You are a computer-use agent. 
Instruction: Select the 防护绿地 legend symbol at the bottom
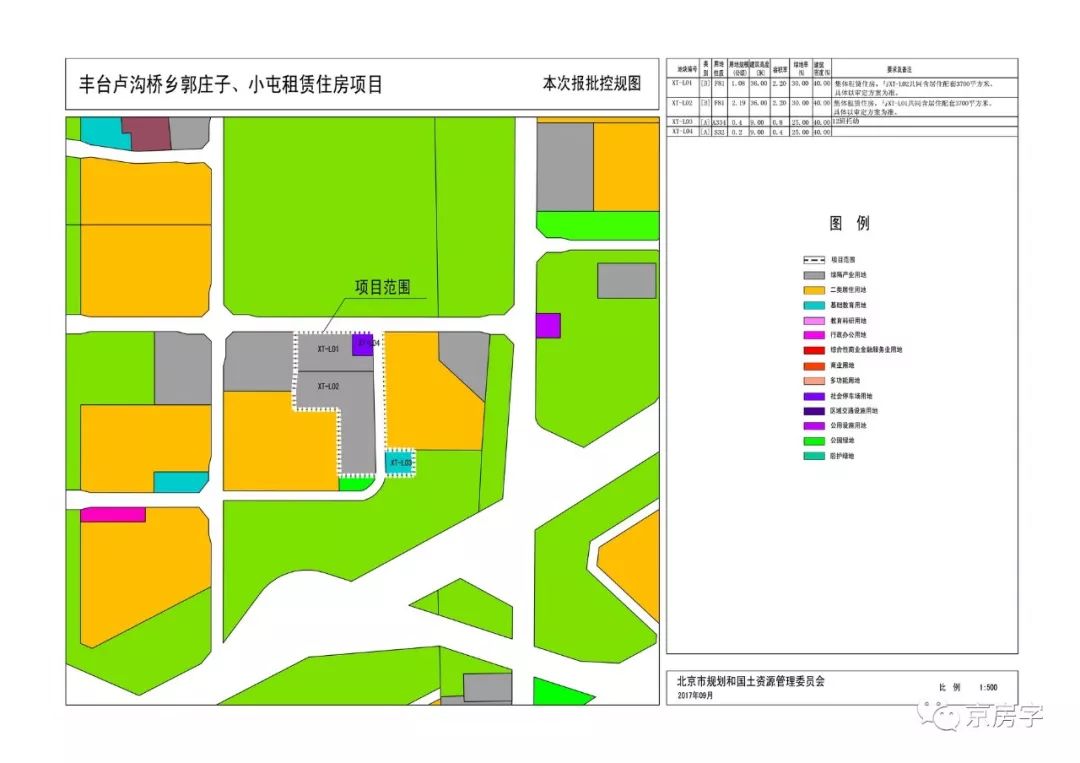[x=813, y=455]
